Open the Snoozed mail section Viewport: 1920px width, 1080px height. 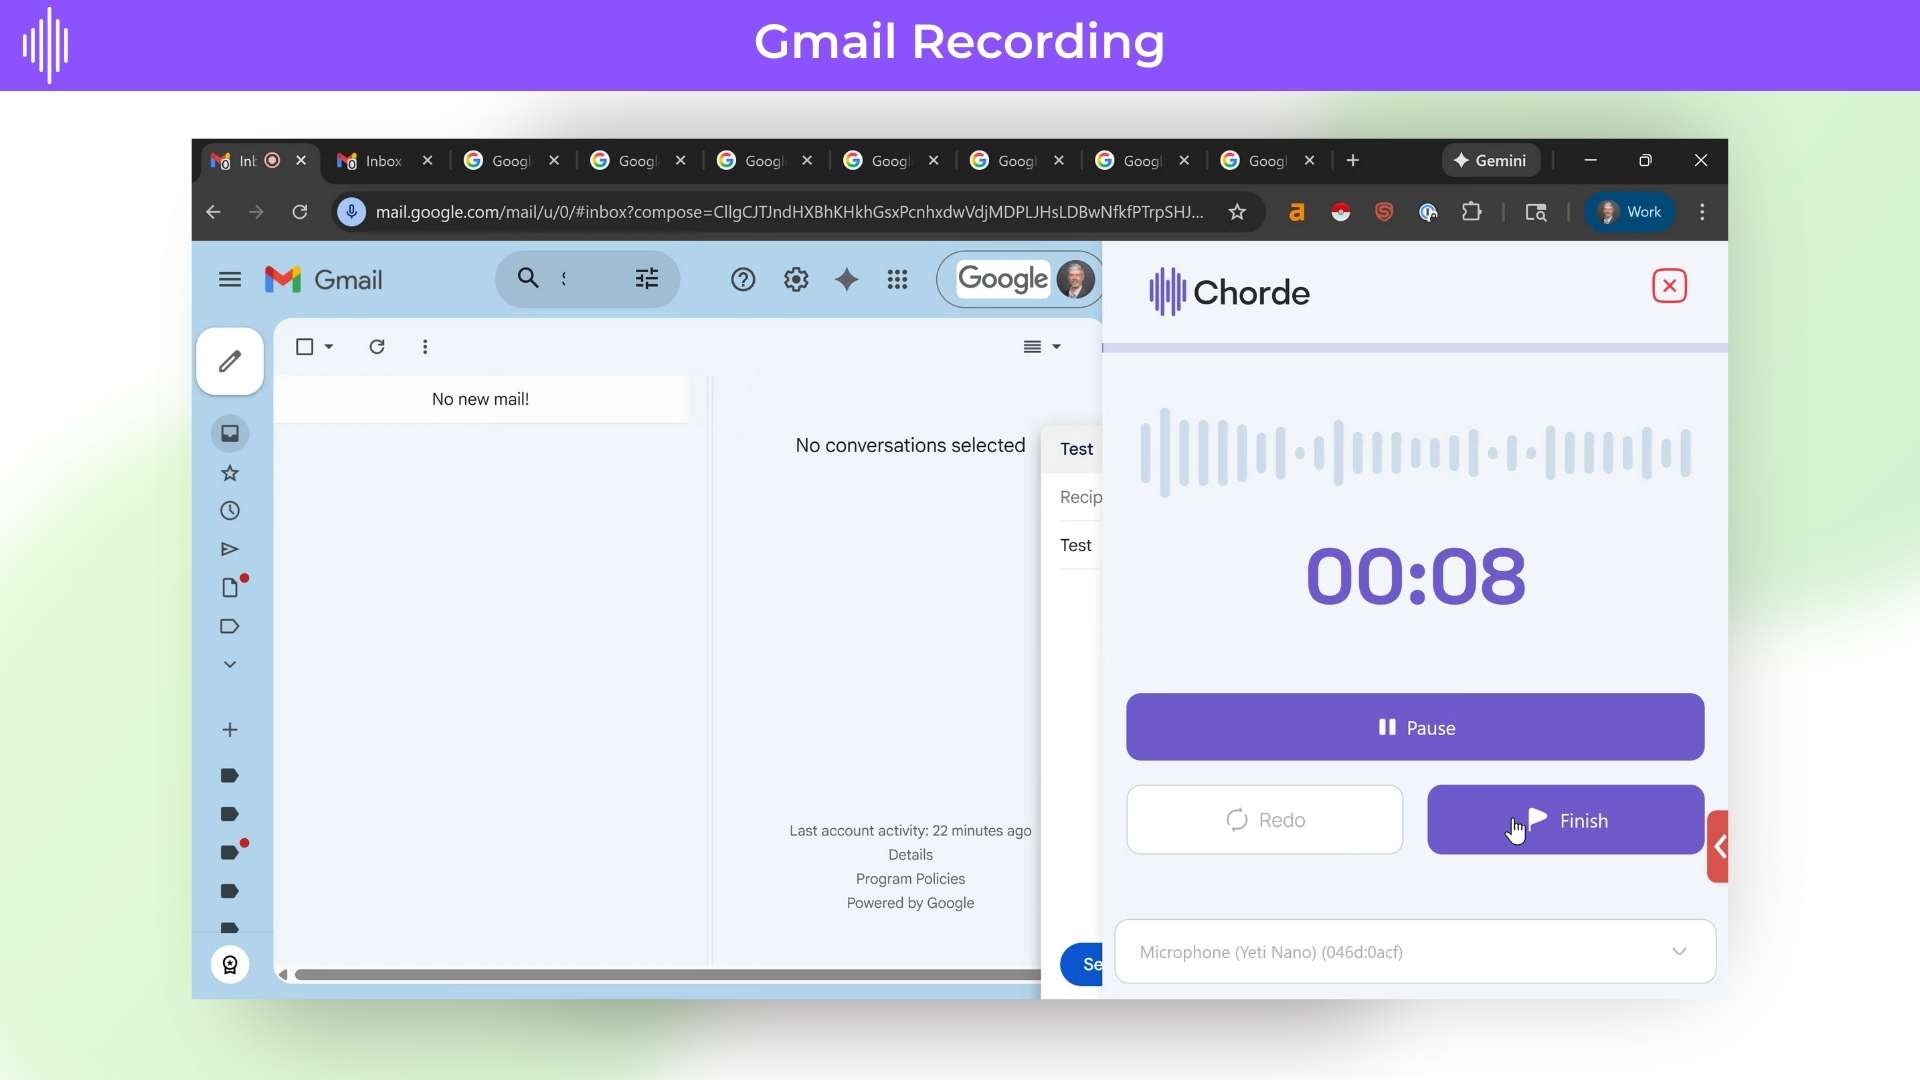[x=230, y=511]
